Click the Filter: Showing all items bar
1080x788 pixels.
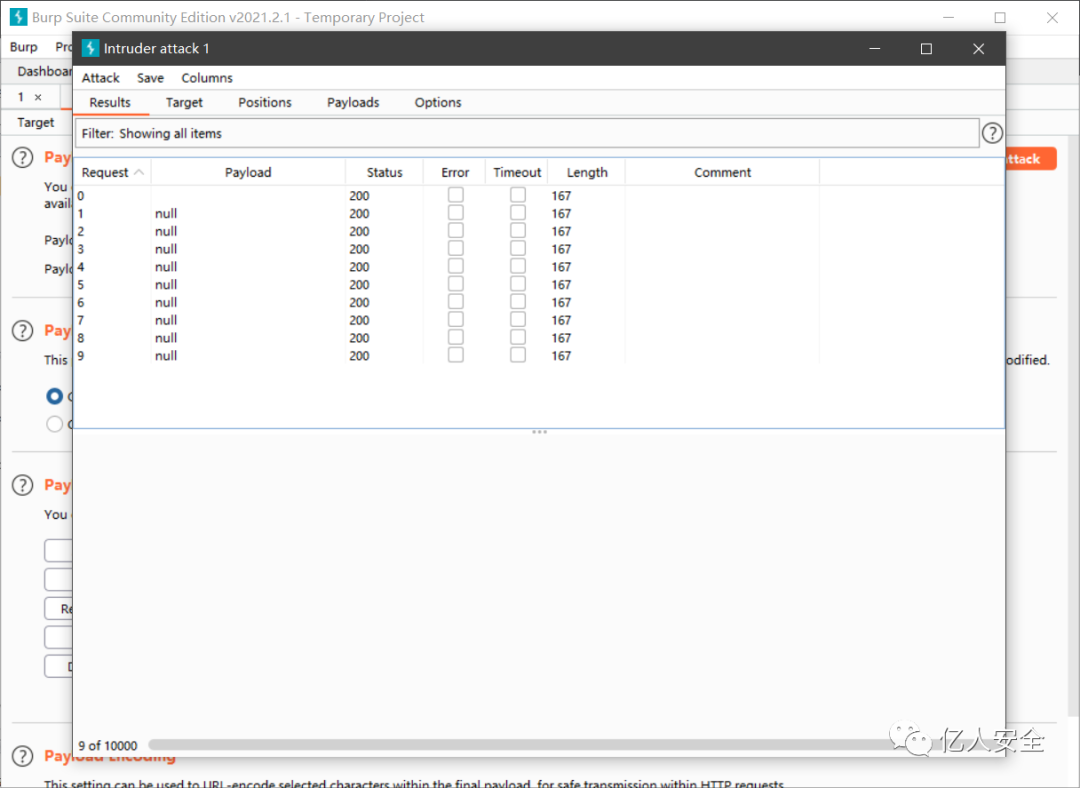[x=527, y=133]
